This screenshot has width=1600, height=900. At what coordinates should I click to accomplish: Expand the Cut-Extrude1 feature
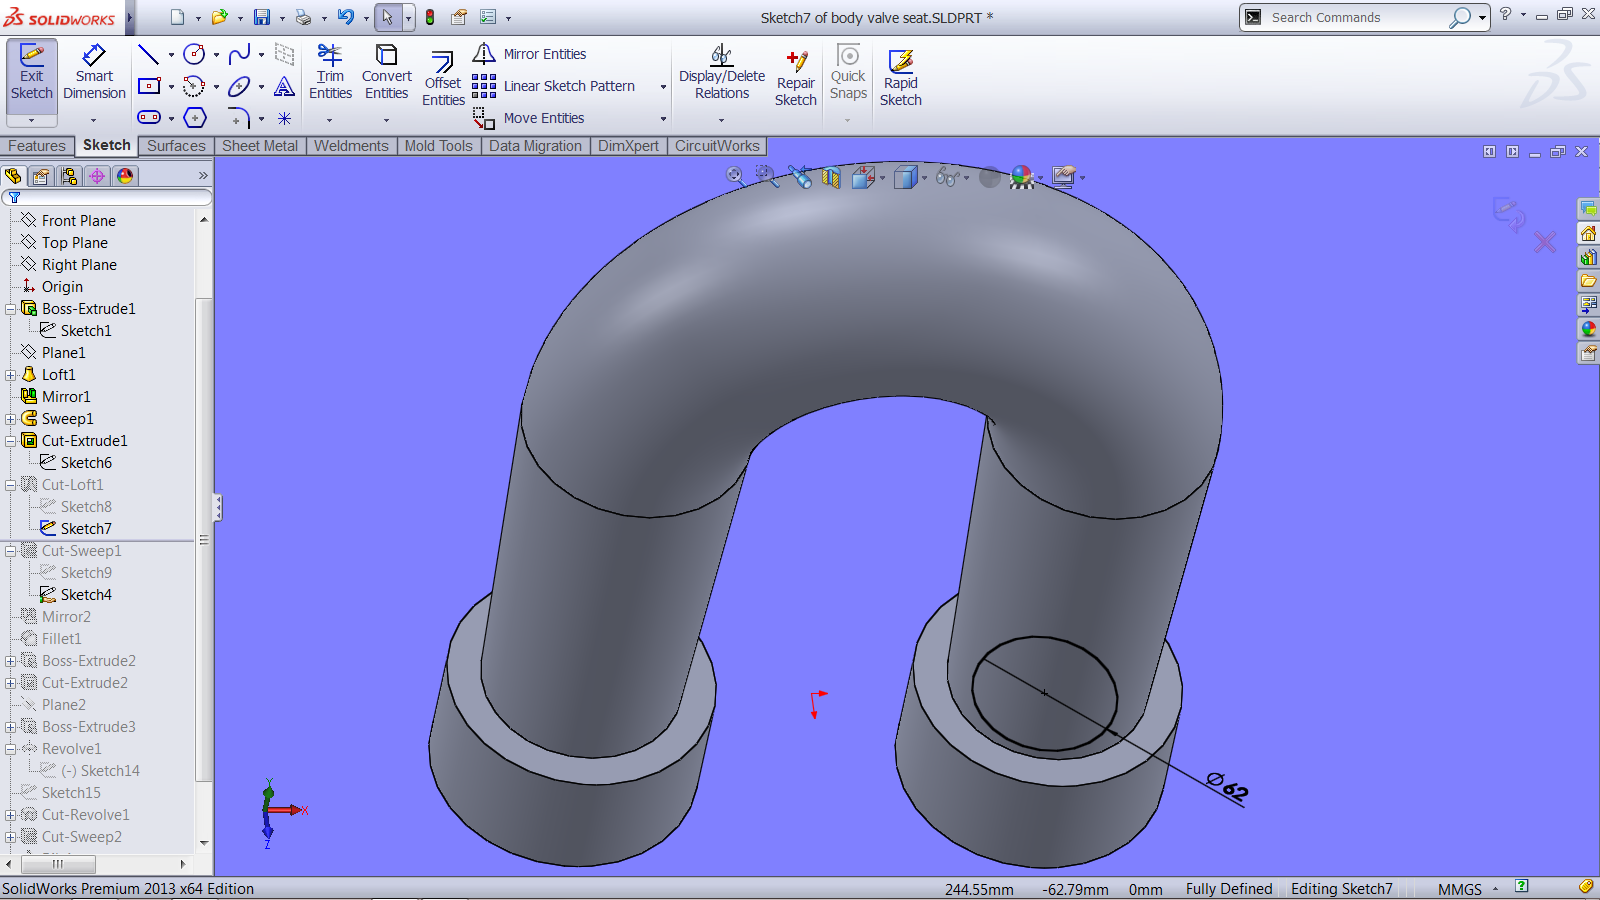[10, 440]
